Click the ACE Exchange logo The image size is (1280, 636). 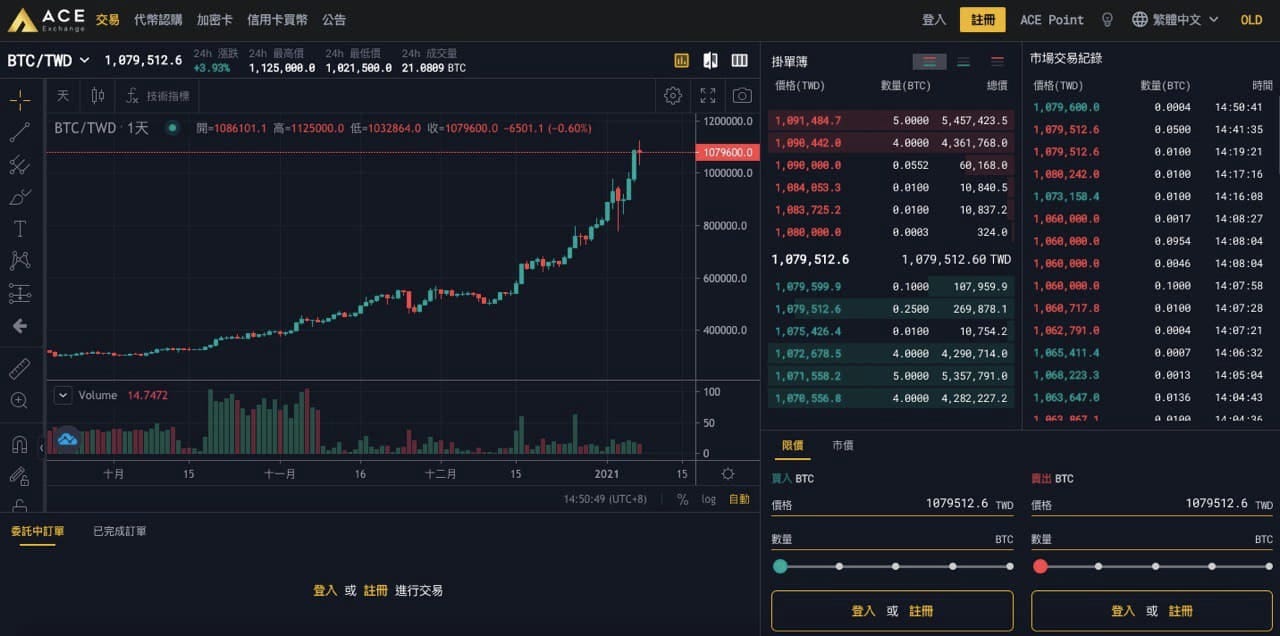click(x=46, y=20)
